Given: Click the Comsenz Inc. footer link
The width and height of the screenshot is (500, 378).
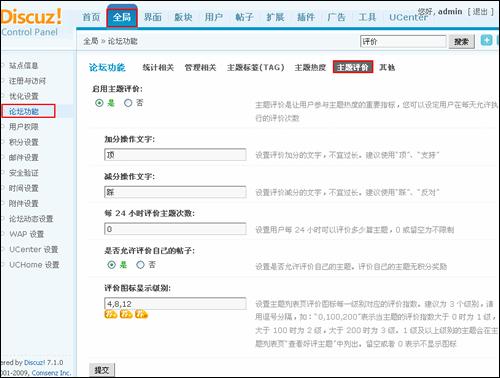Looking at the screenshot, I should point(51,373).
